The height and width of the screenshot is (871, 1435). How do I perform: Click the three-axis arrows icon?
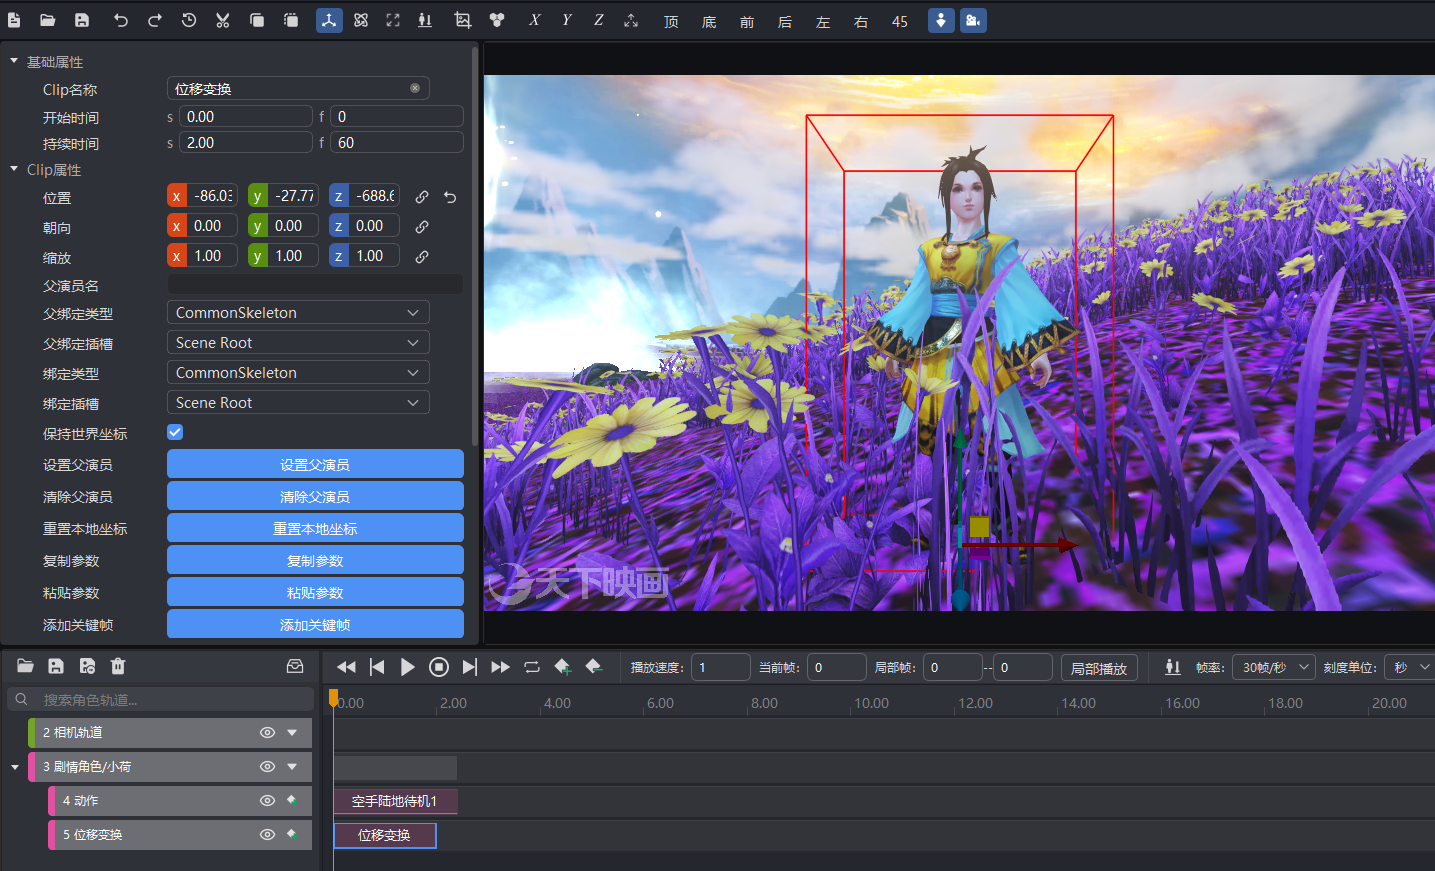click(x=631, y=20)
